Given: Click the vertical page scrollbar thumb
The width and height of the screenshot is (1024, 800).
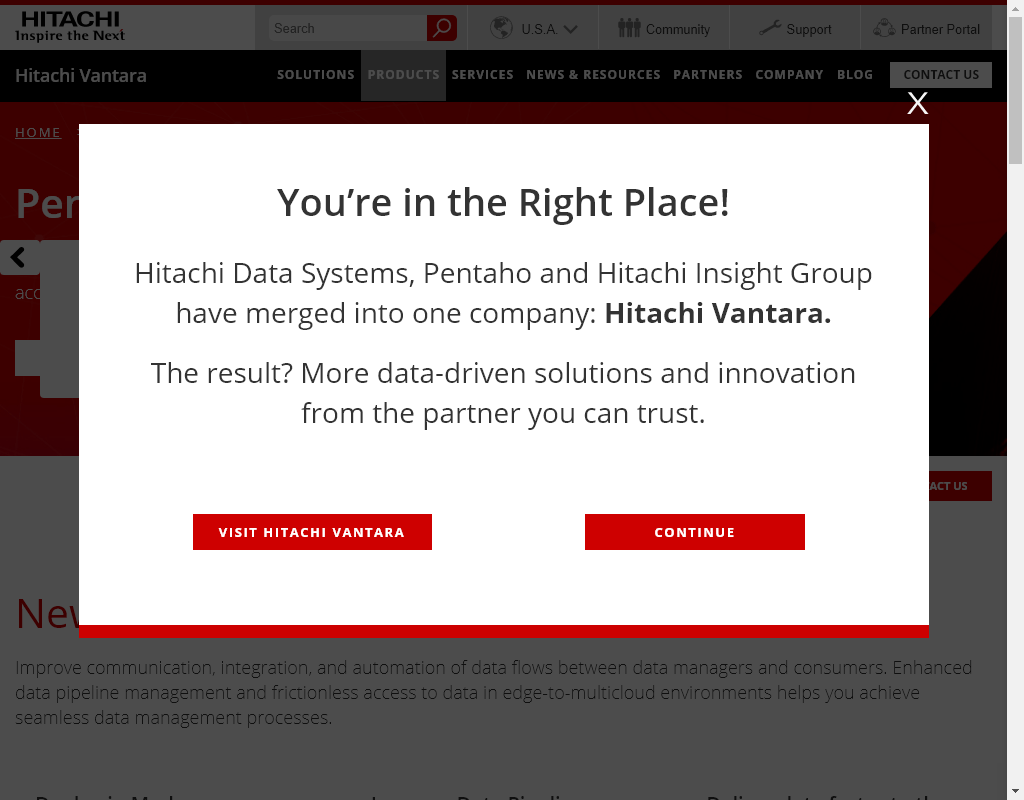Looking at the screenshot, I should [x=1016, y=91].
